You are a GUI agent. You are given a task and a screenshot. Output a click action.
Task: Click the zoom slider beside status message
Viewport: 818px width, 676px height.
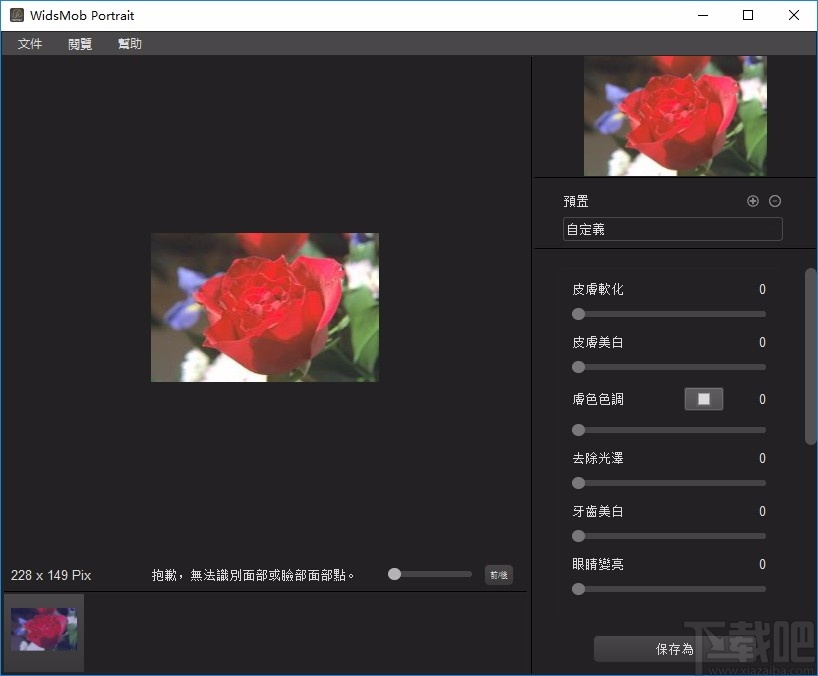click(430, 574)
